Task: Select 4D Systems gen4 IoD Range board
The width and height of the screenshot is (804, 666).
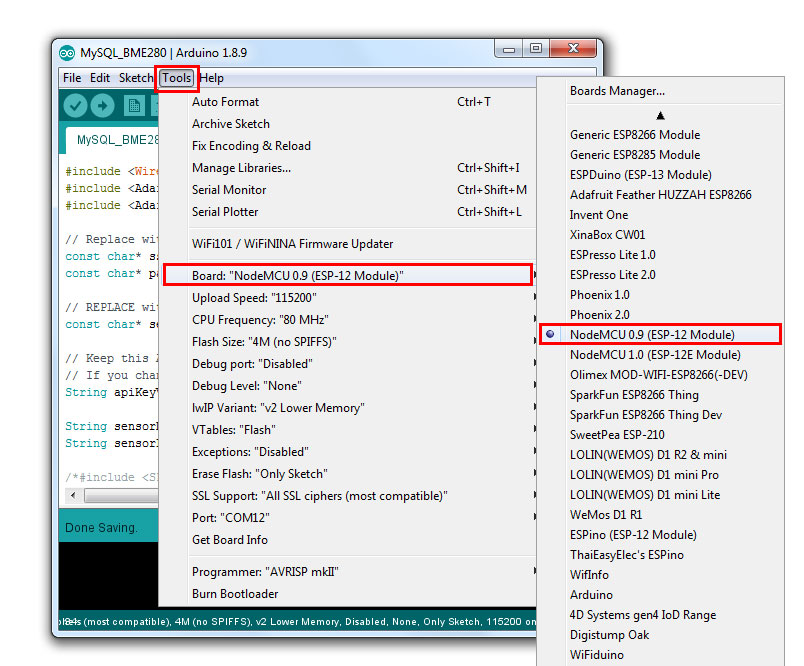Action: pyautogui.click(x=660, y=615)
